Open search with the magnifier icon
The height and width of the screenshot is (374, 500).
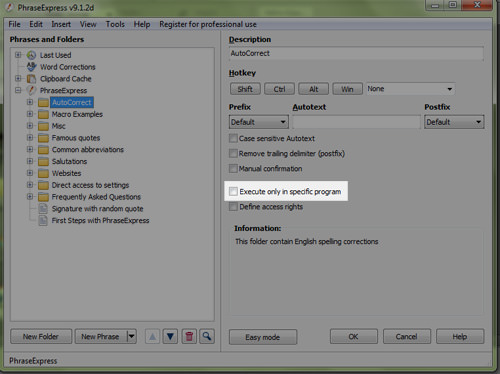coord(207,336)
